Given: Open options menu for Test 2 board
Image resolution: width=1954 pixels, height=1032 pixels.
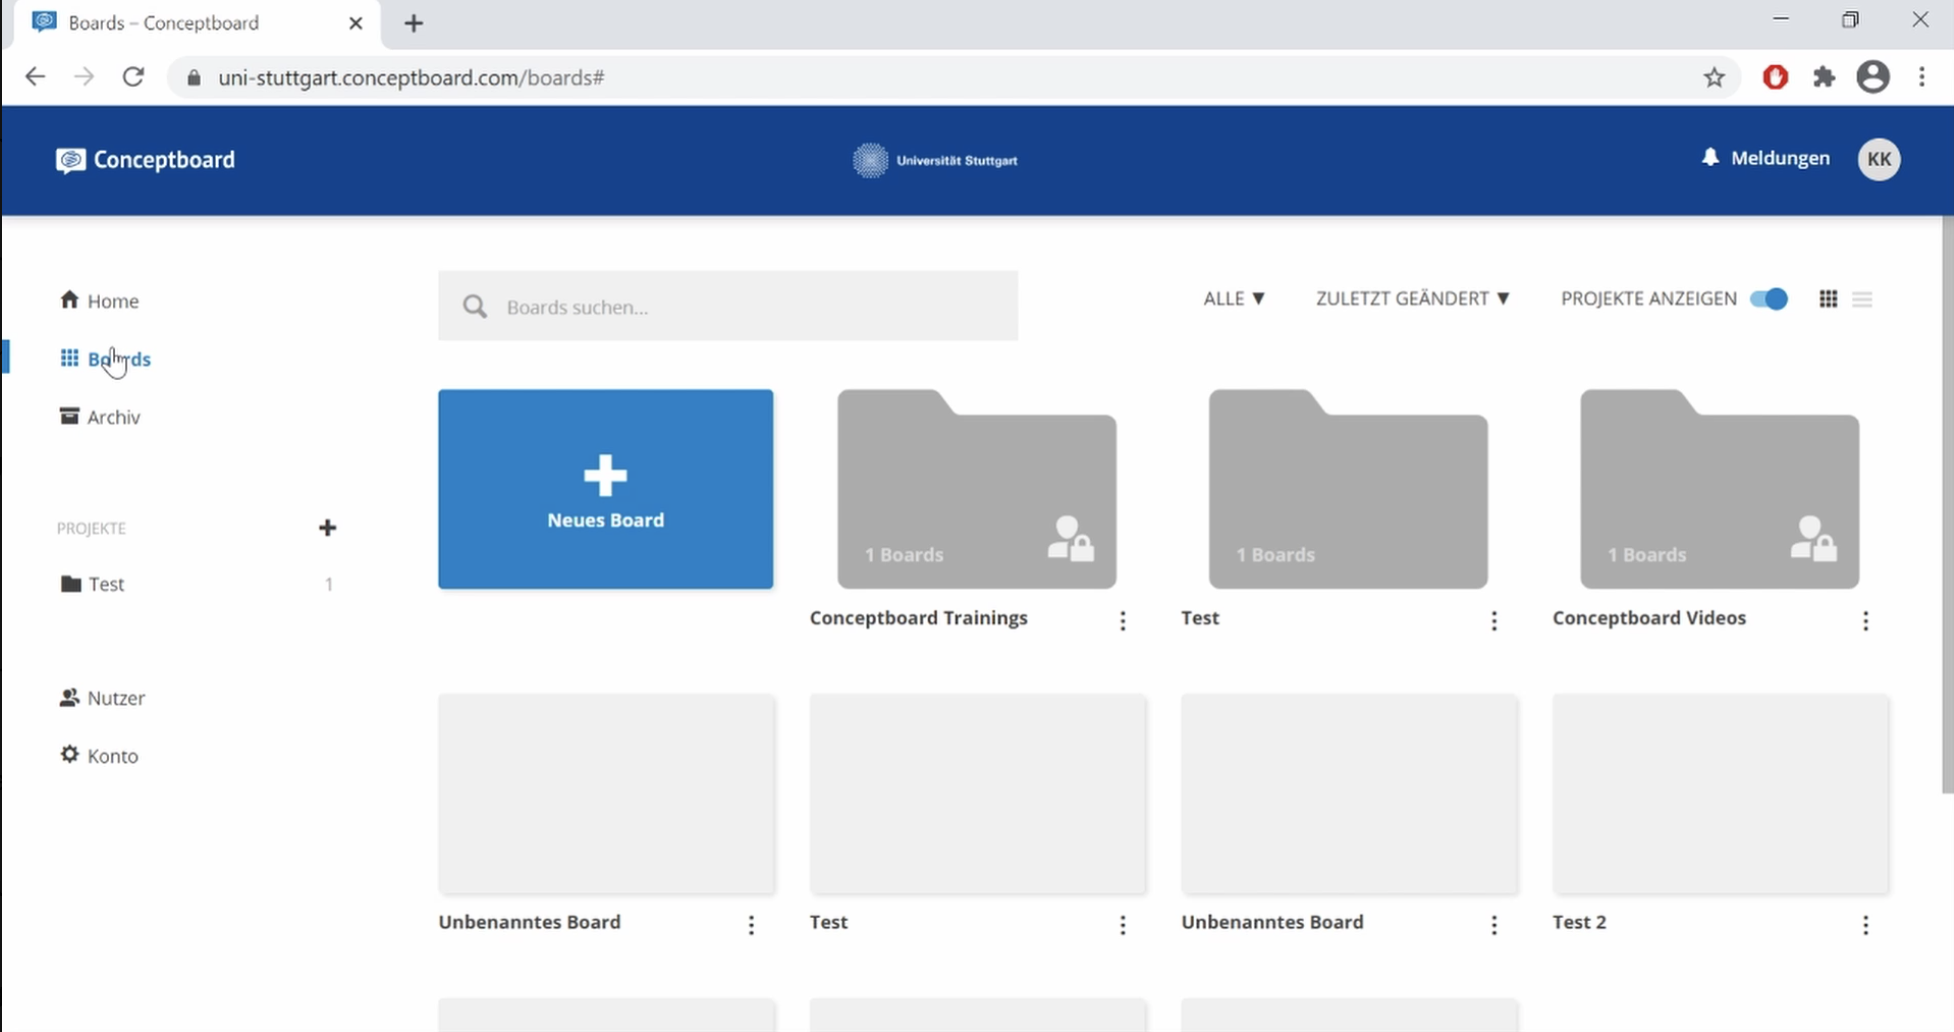Looking at the screenshot, I should pos(1865,925).
